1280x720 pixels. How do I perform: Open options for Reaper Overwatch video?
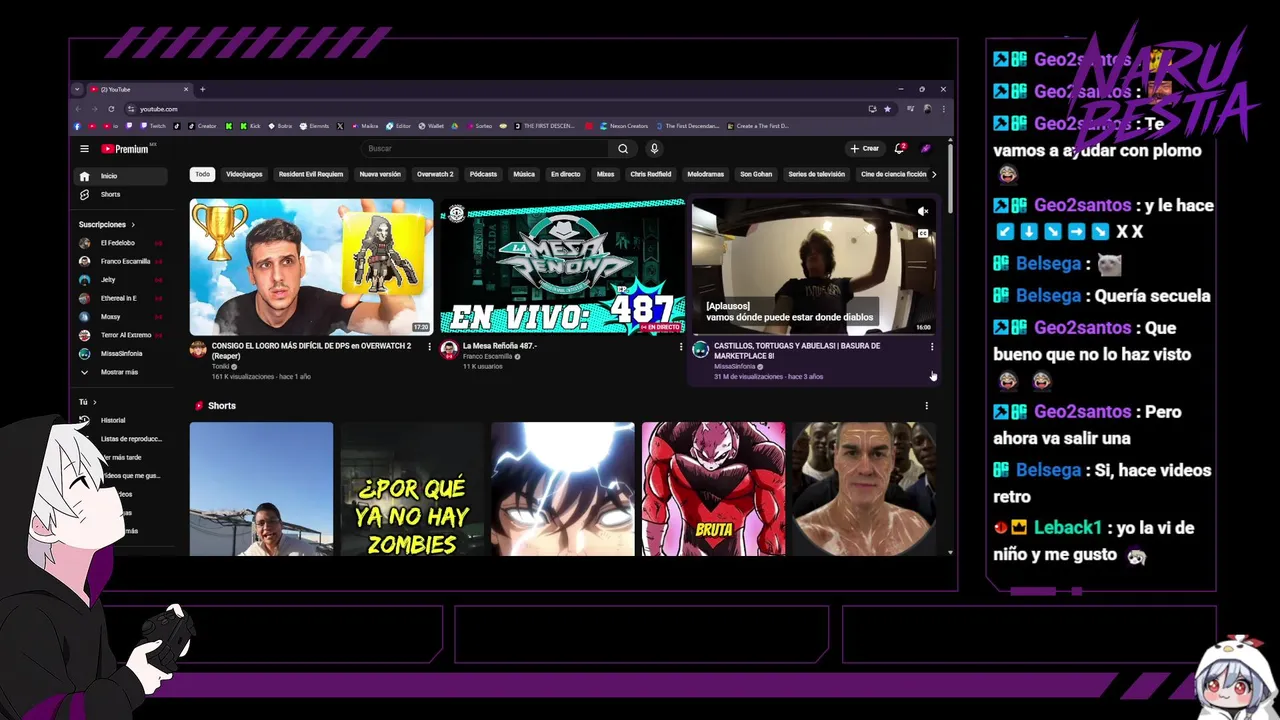point(430,347)
